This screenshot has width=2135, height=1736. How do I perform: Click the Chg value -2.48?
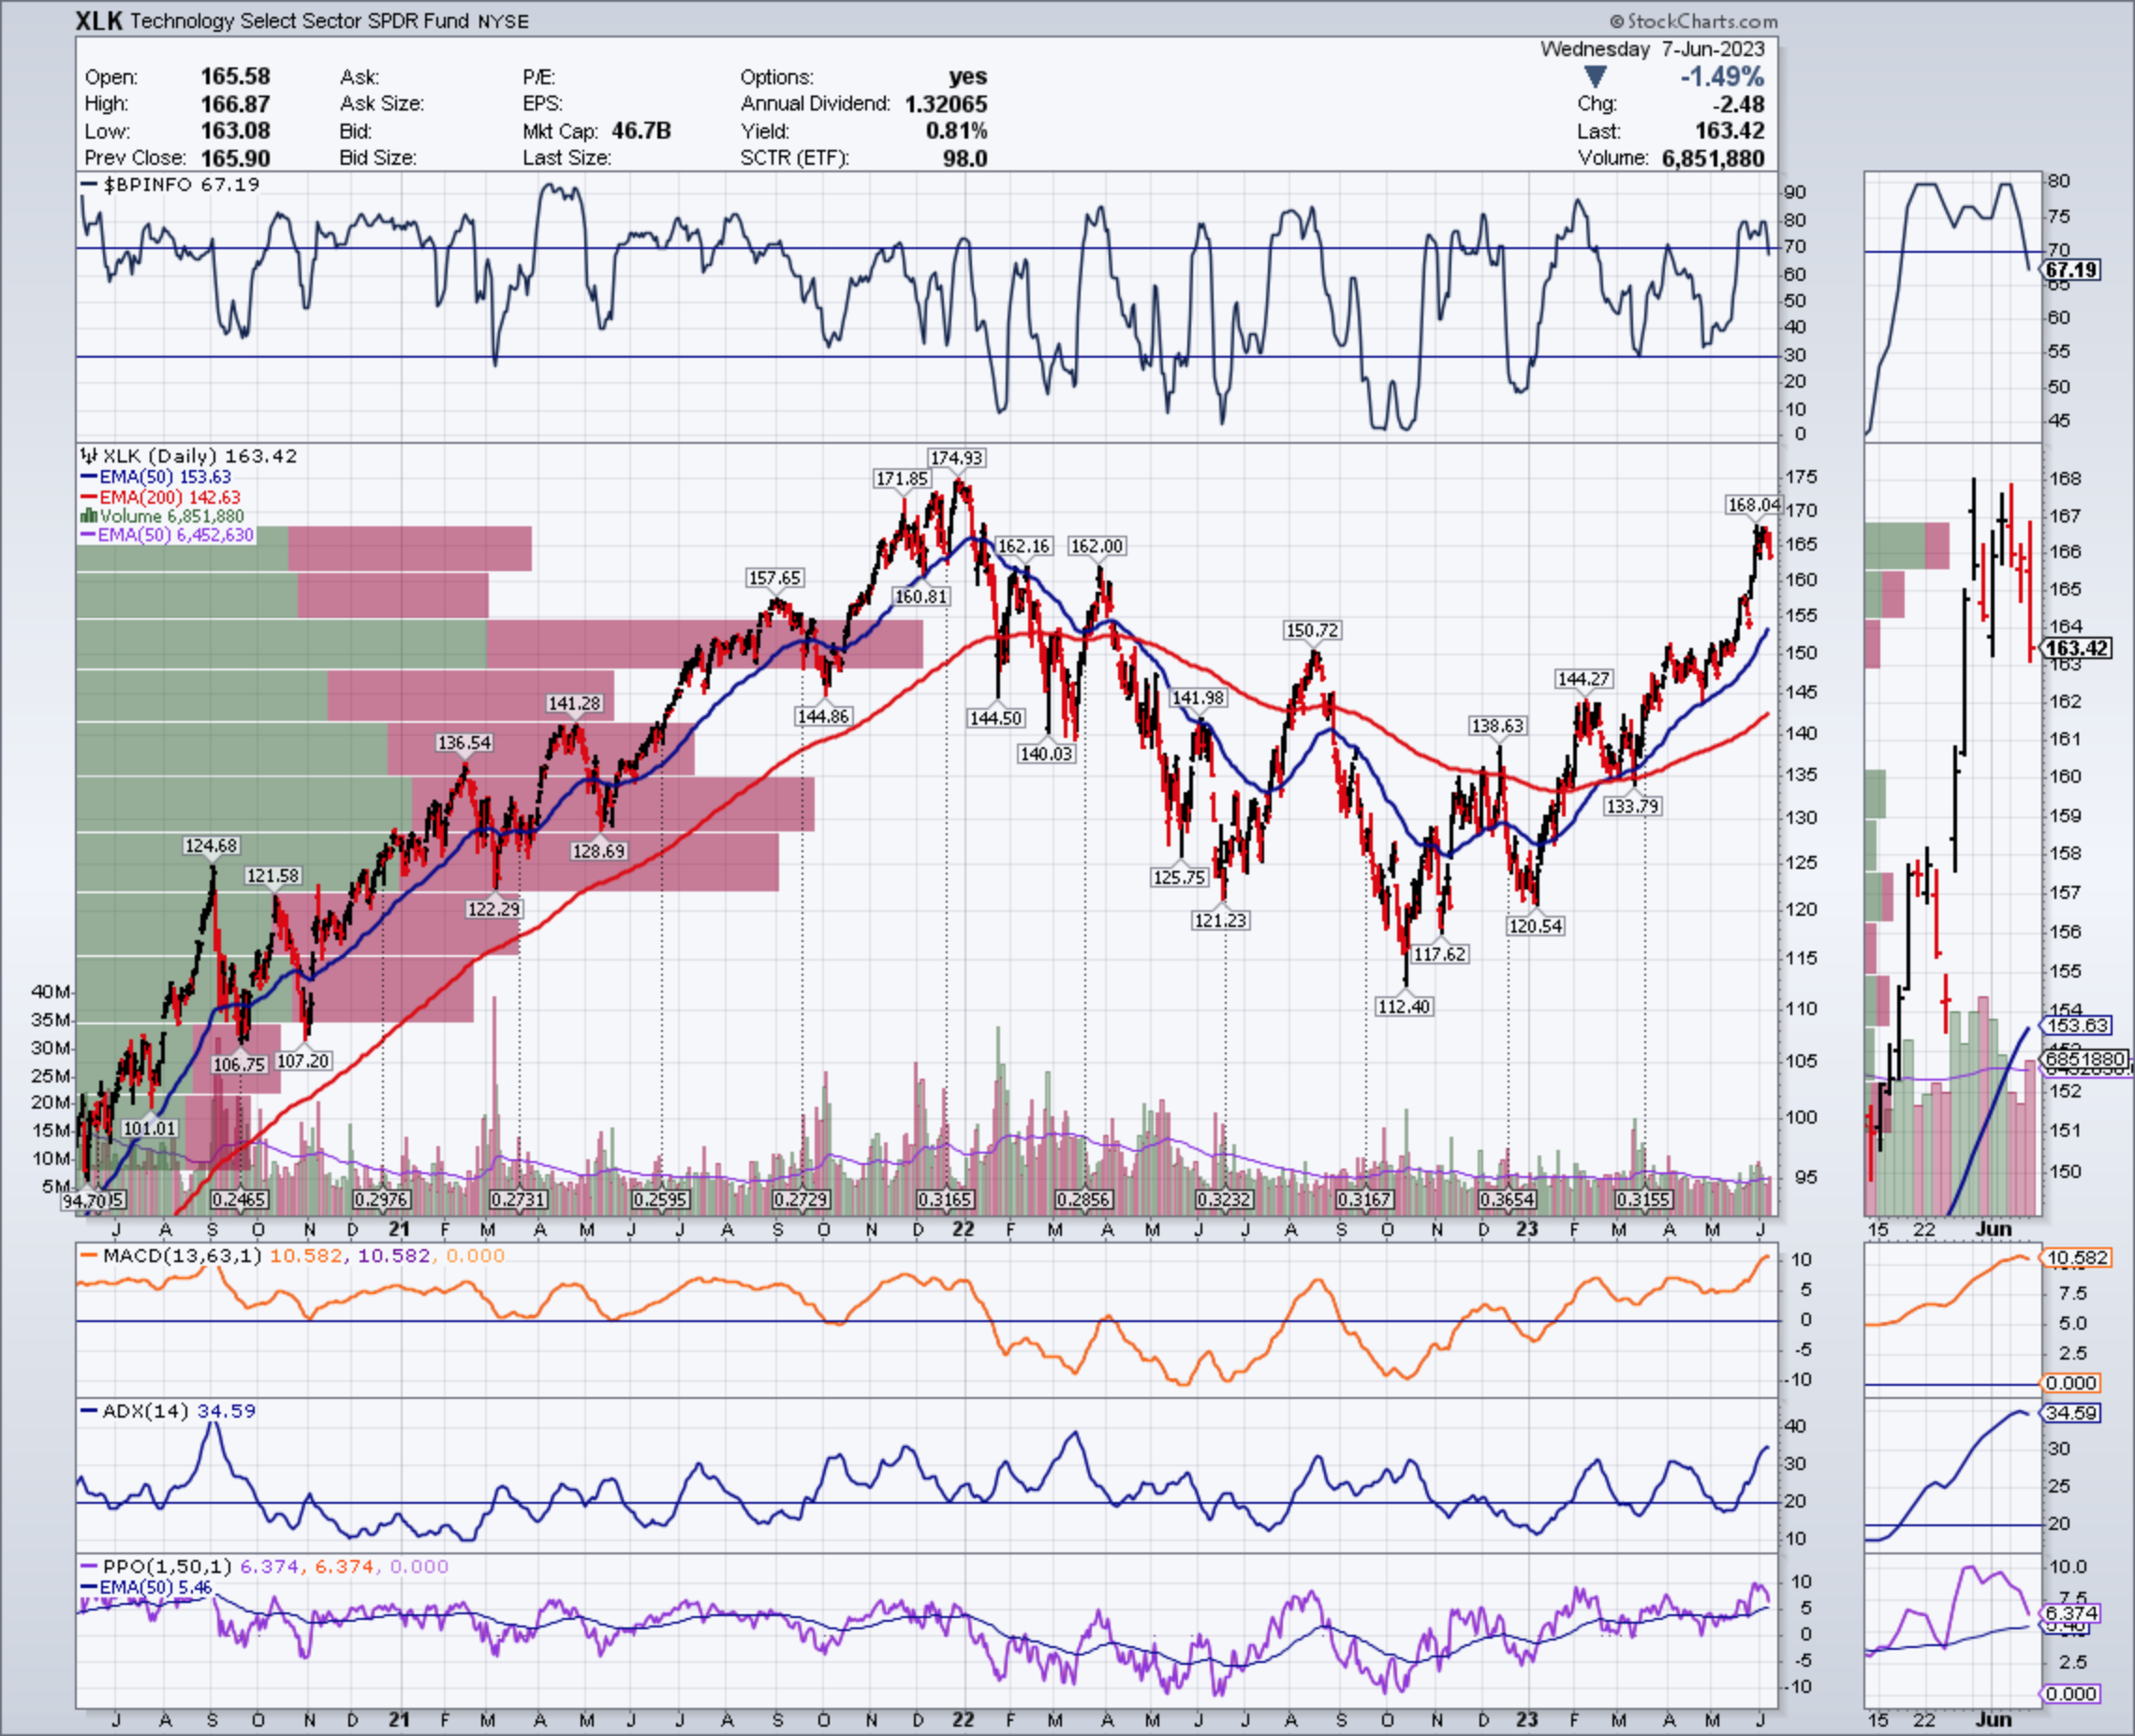coord(1740,104)
